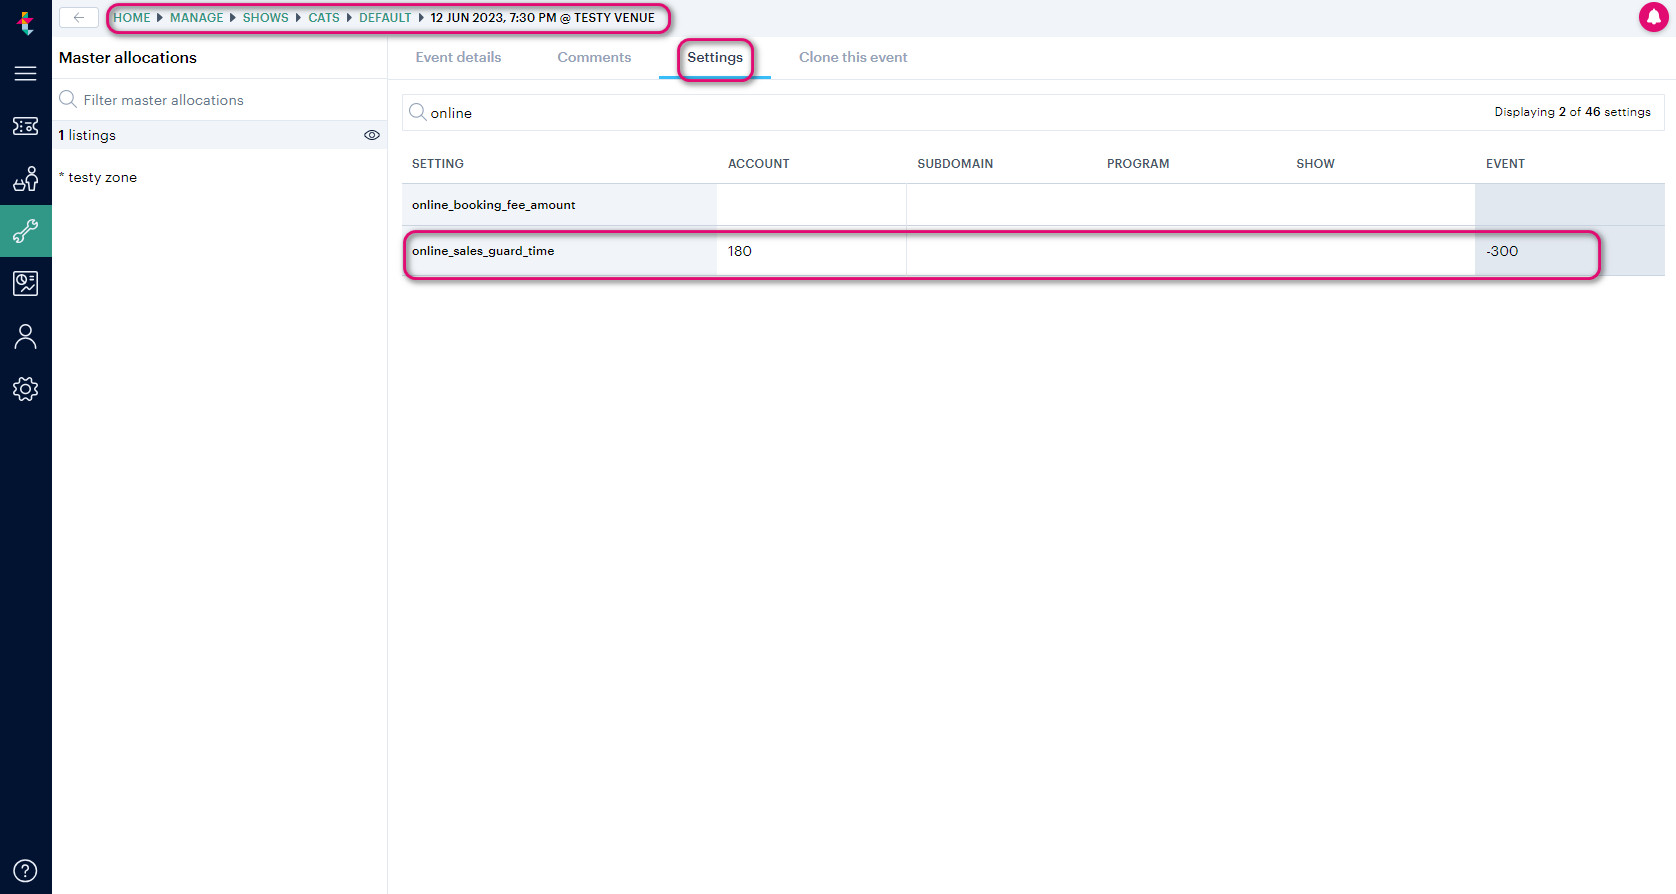
Task: Select the online_booking_fee_amount setting
Action: click(494, 205)
